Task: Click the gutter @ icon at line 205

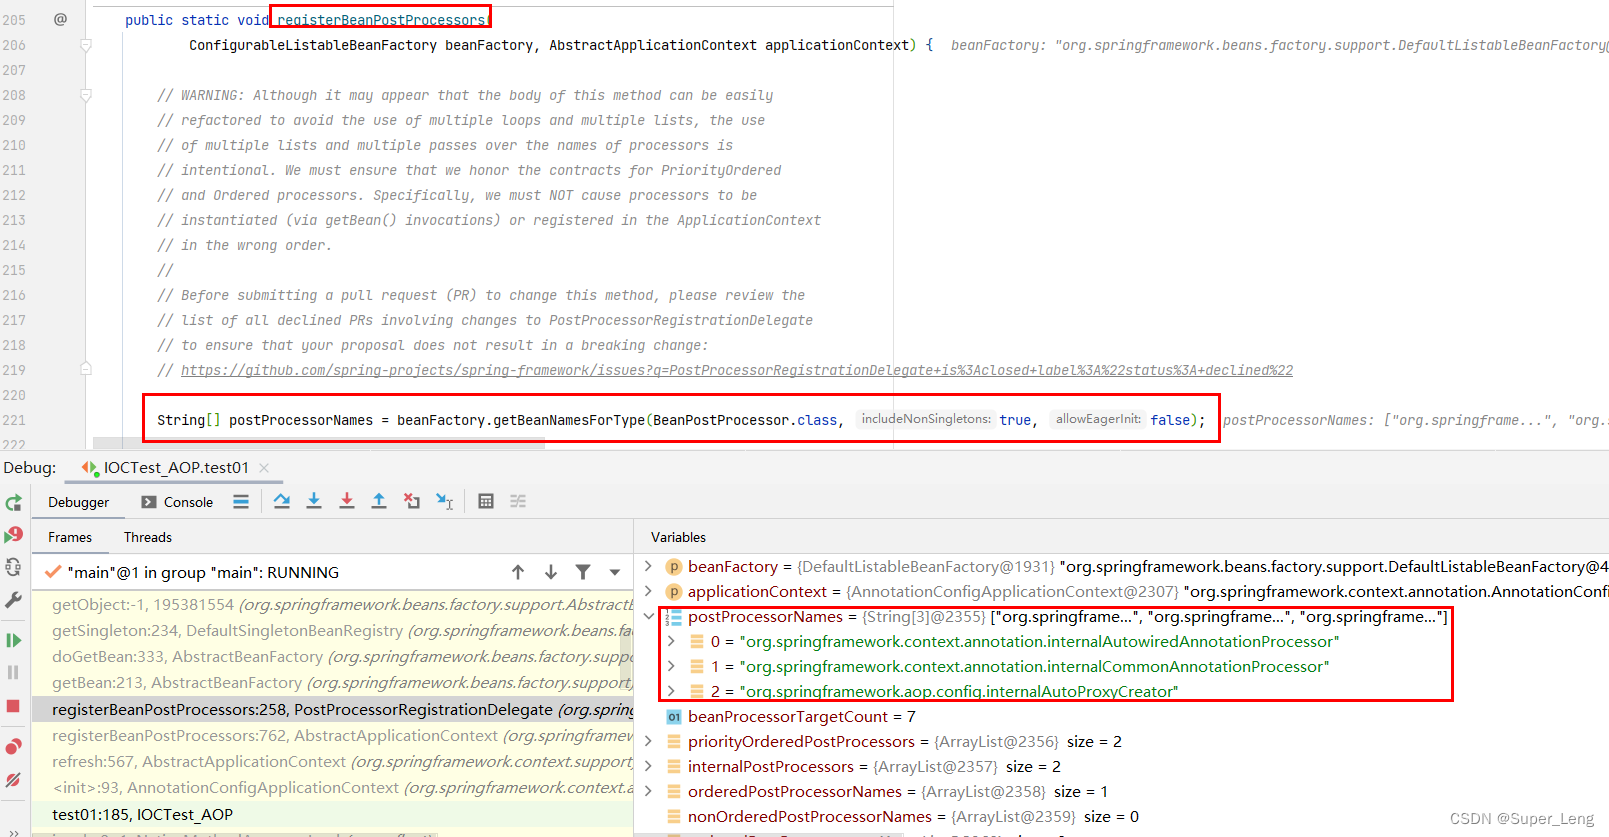Action: [60, 19]
